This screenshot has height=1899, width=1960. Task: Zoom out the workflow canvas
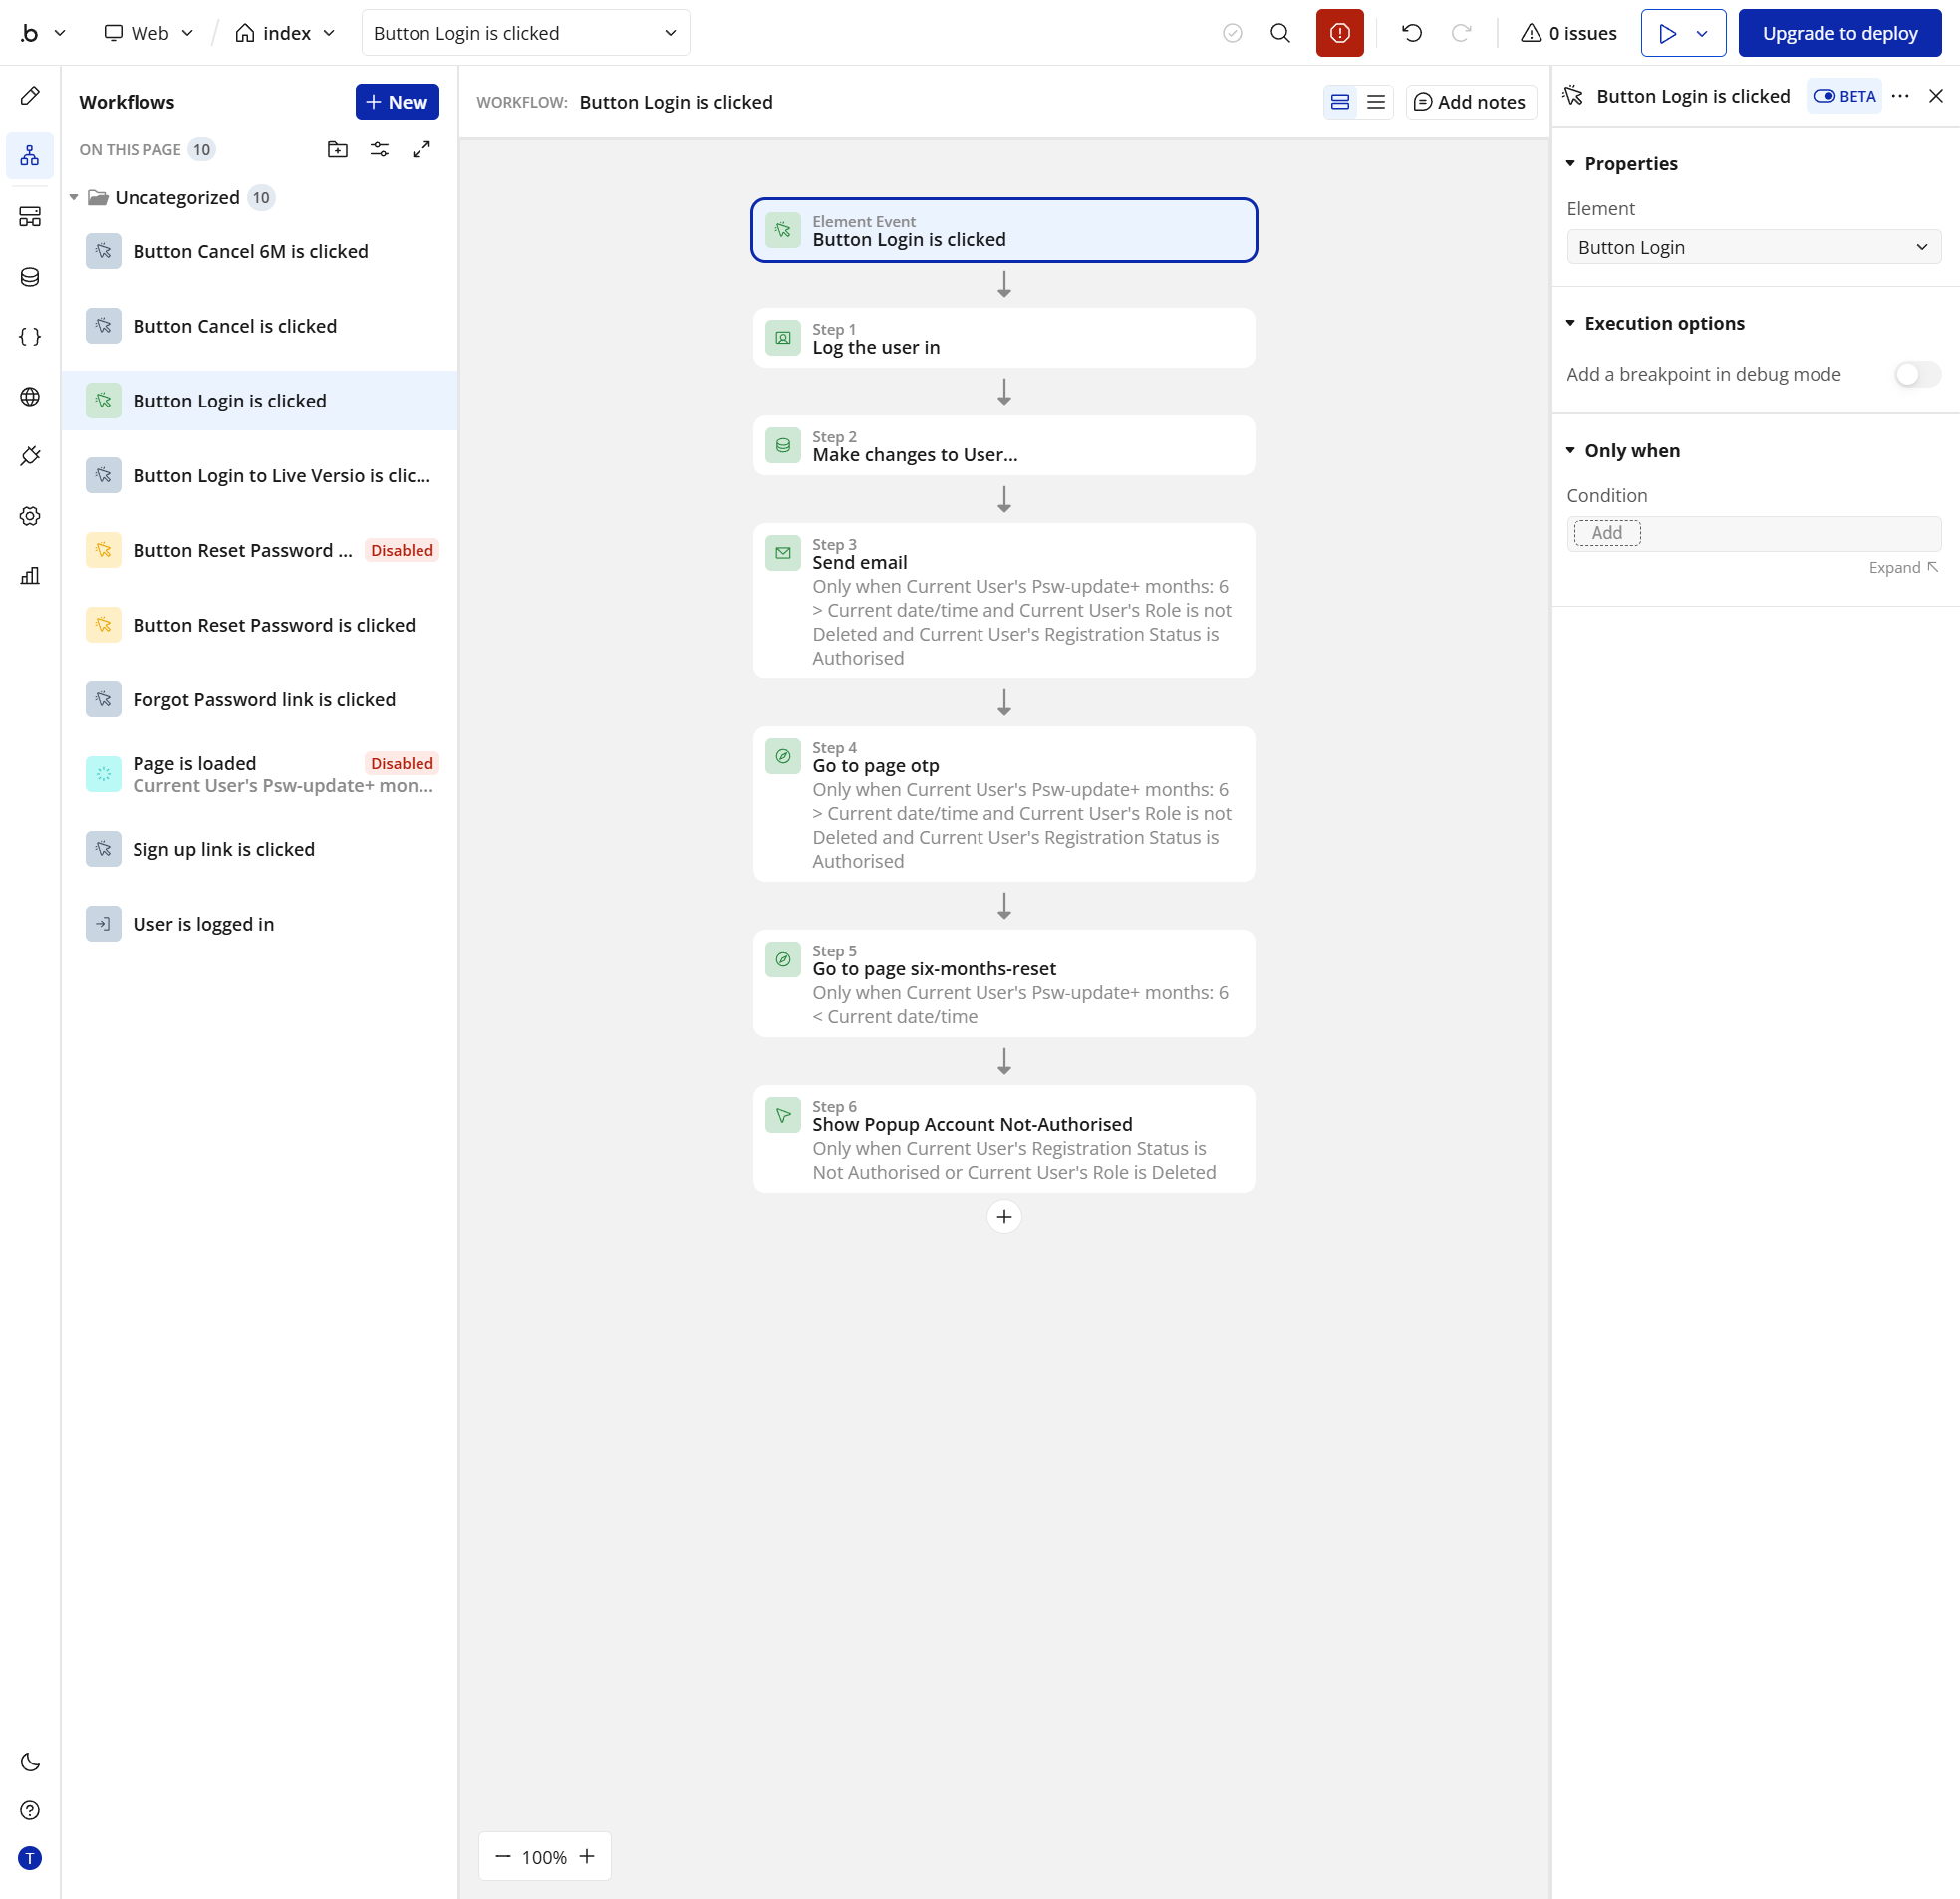click(503, 1857)
